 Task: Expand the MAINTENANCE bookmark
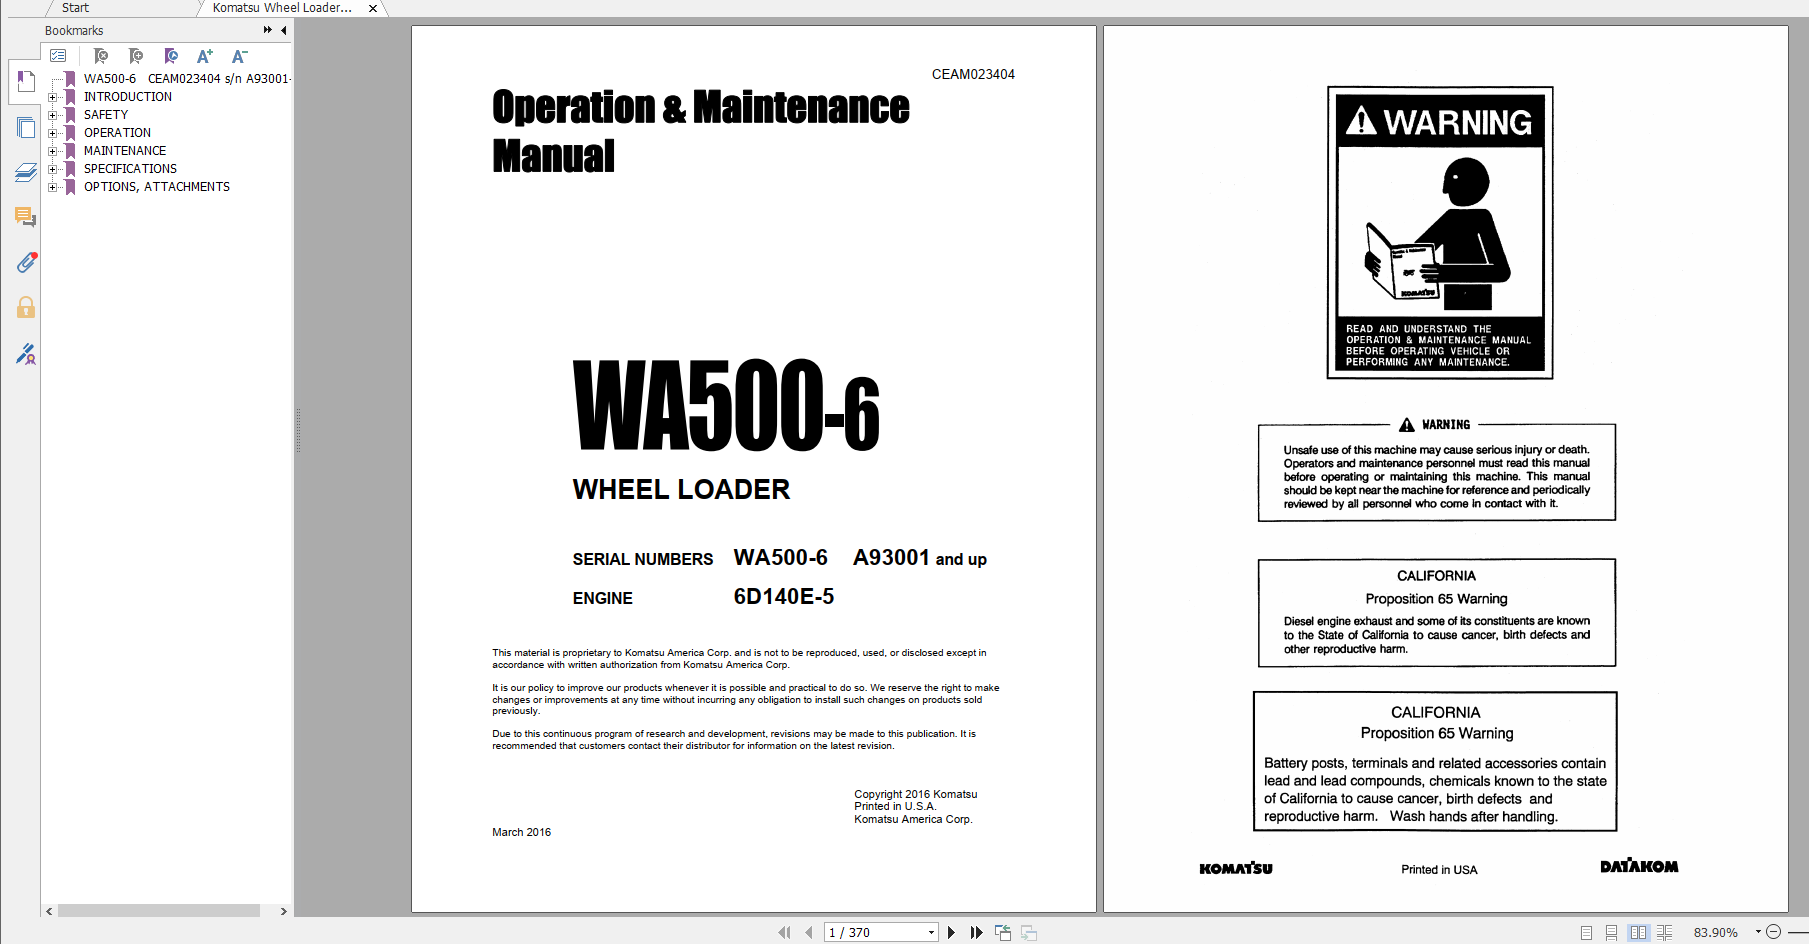click(x=52, y=151)
